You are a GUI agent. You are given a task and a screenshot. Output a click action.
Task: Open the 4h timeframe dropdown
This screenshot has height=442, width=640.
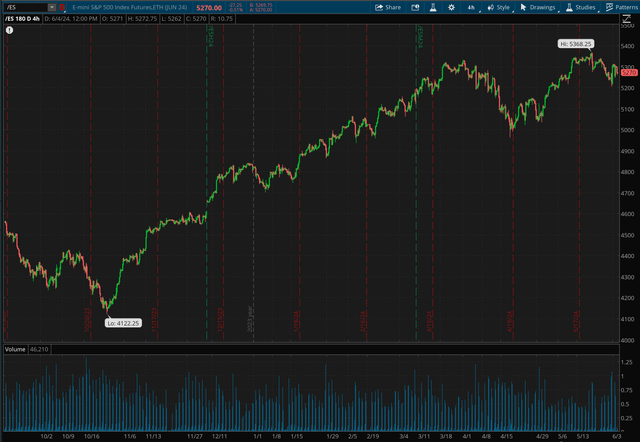473,7
